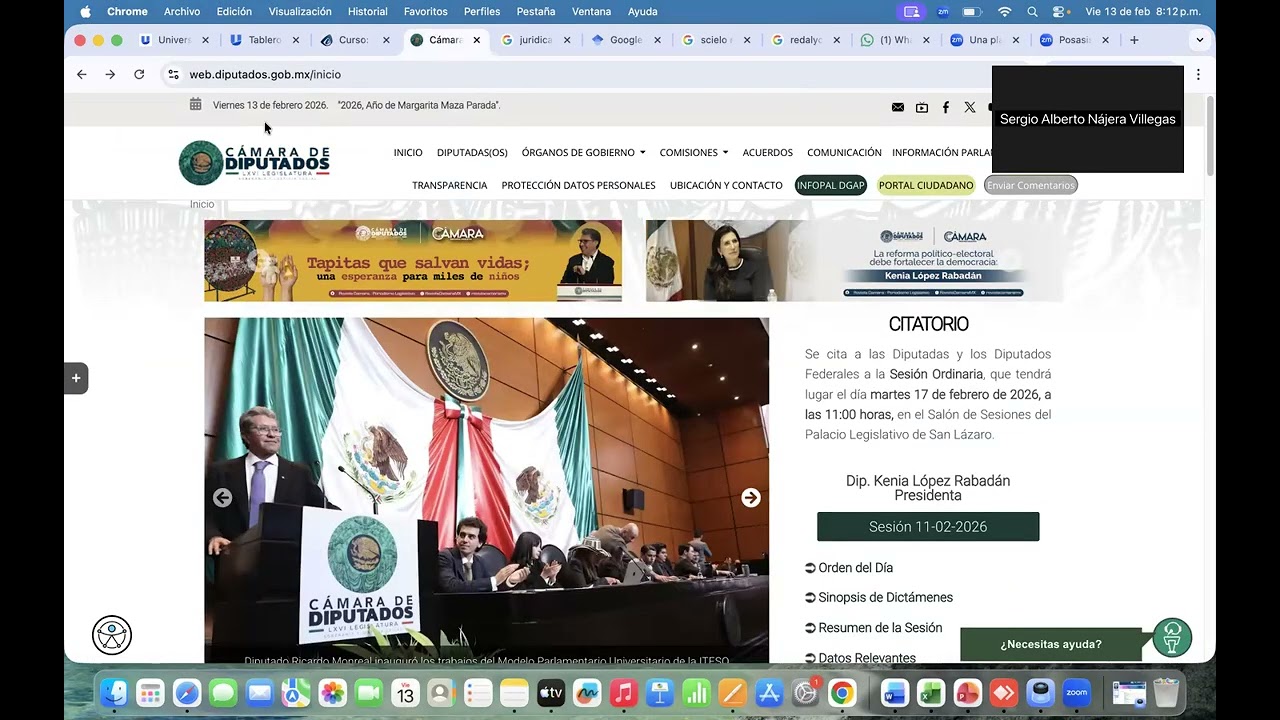The image size is (1280, 720).
Task: Open the Favoritos menu in menu bar
Action: coord(426,12)
